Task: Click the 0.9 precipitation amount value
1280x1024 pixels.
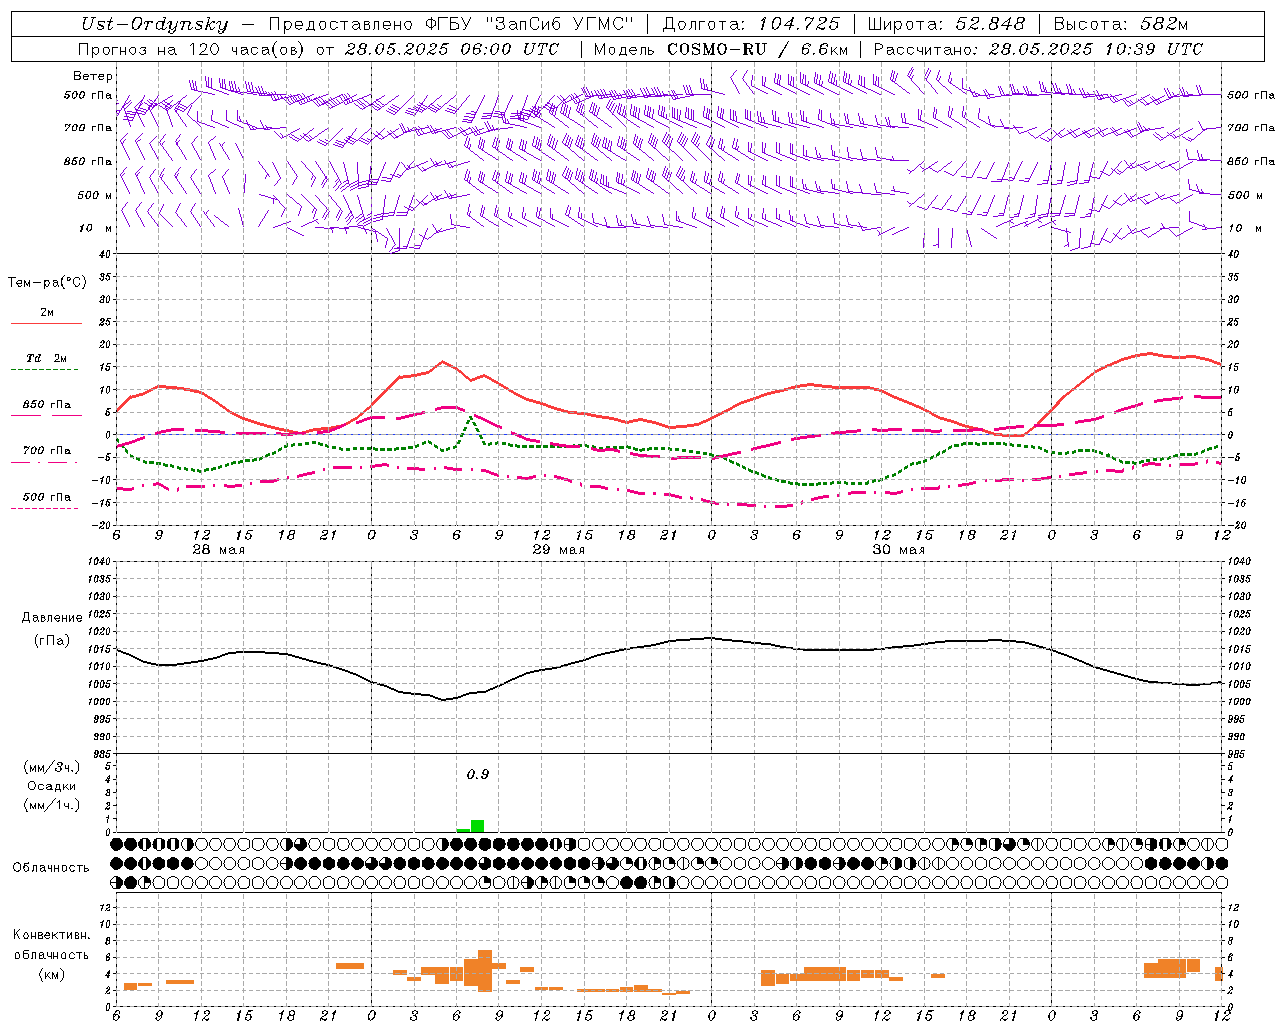Action: click(478, 774)
